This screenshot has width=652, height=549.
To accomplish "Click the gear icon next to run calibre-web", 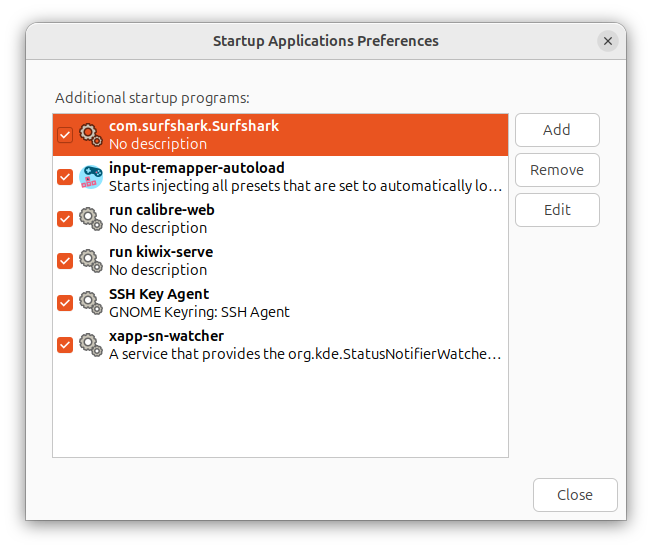I will (x=91, y=219).
